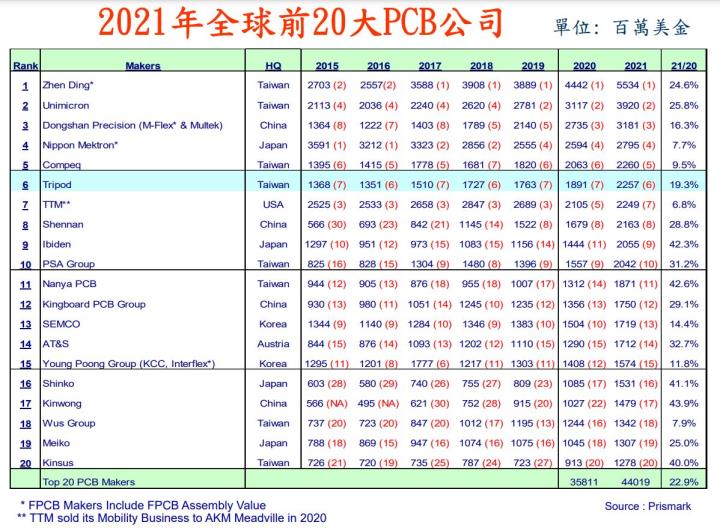Click Shinko 2020 value 1085 (17)

pyautogui.click(x=584, y=383)
